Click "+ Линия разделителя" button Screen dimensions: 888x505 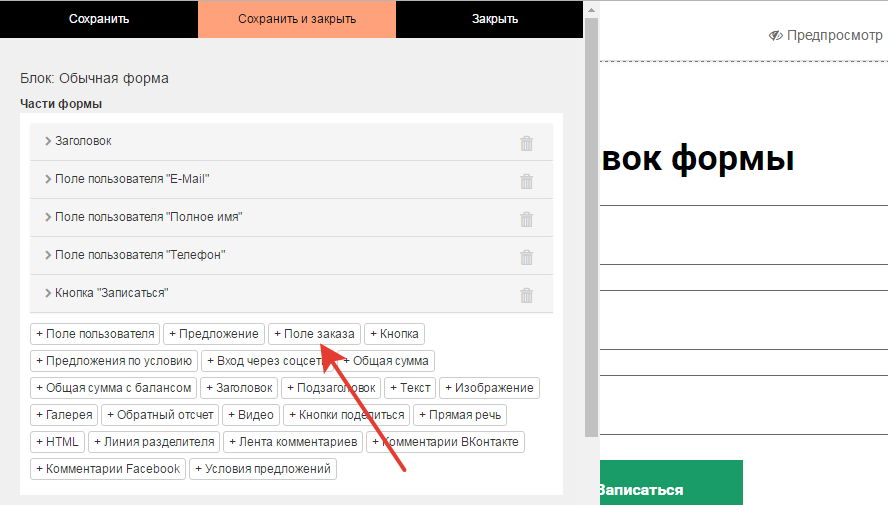click(154, 442)
